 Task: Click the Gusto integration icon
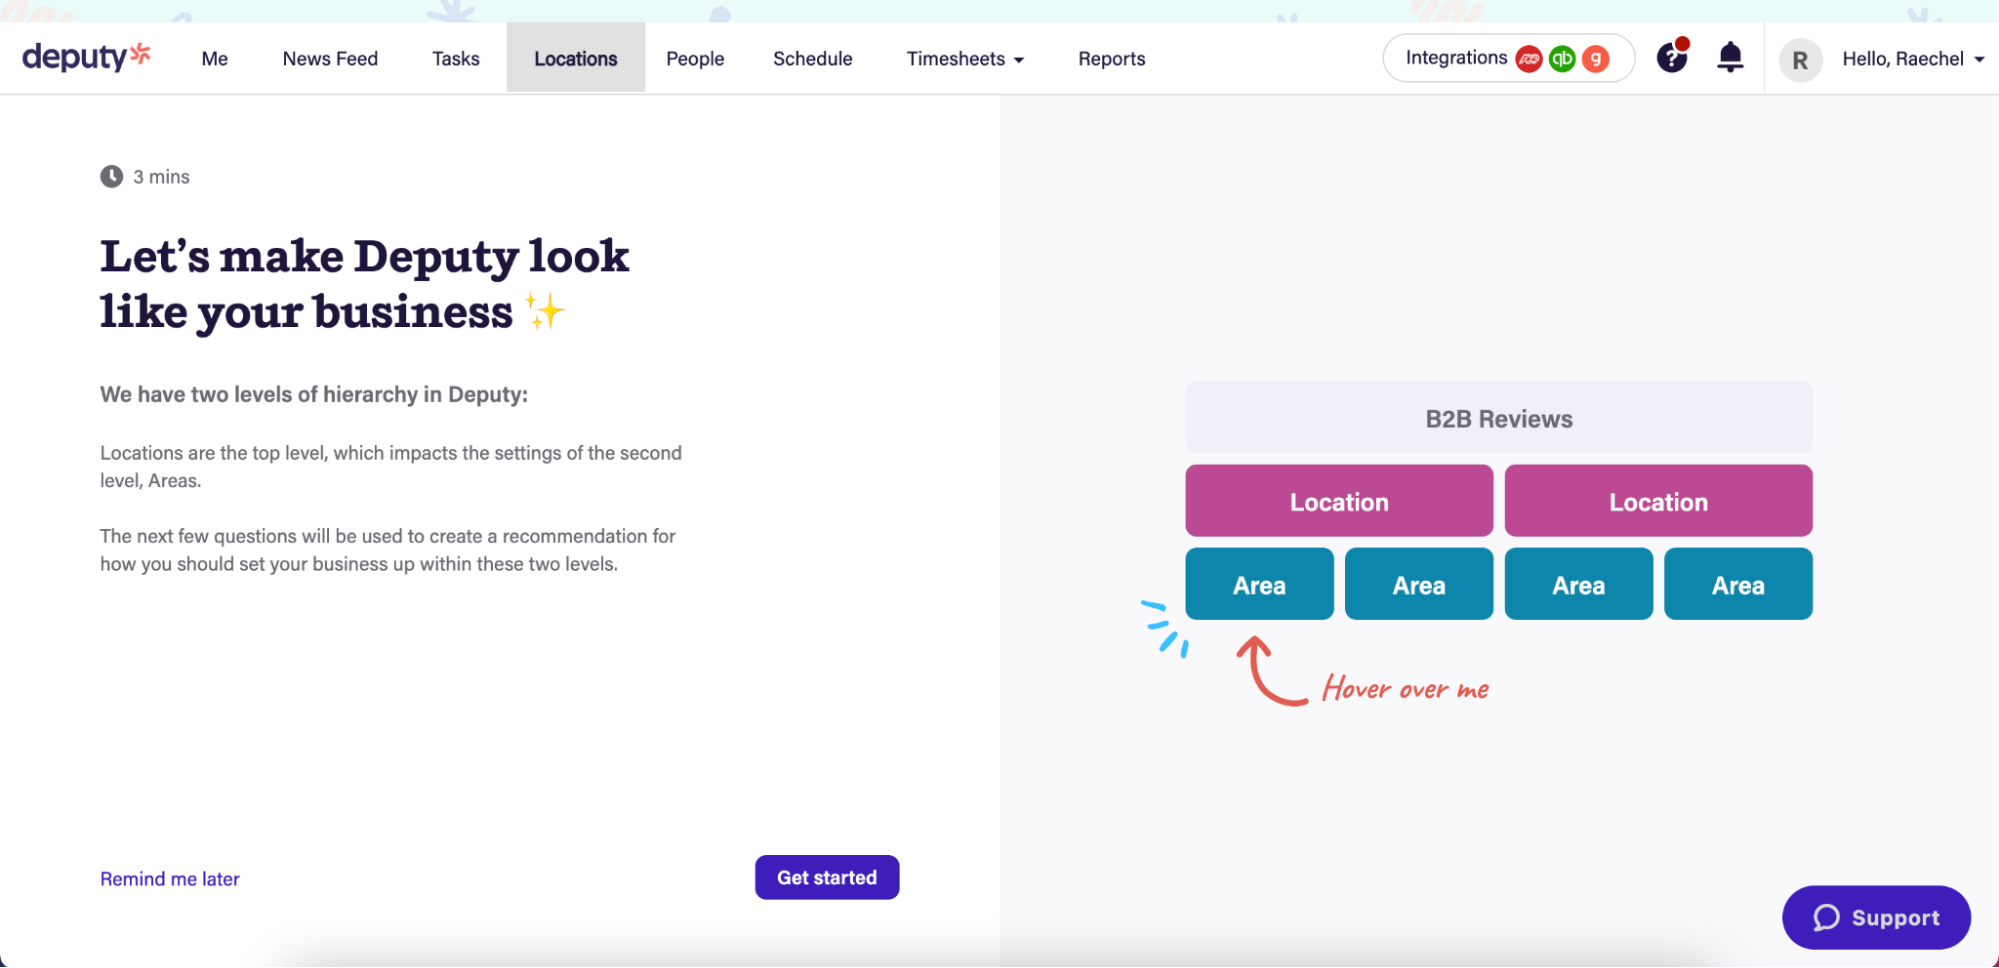pos(1596,59)
